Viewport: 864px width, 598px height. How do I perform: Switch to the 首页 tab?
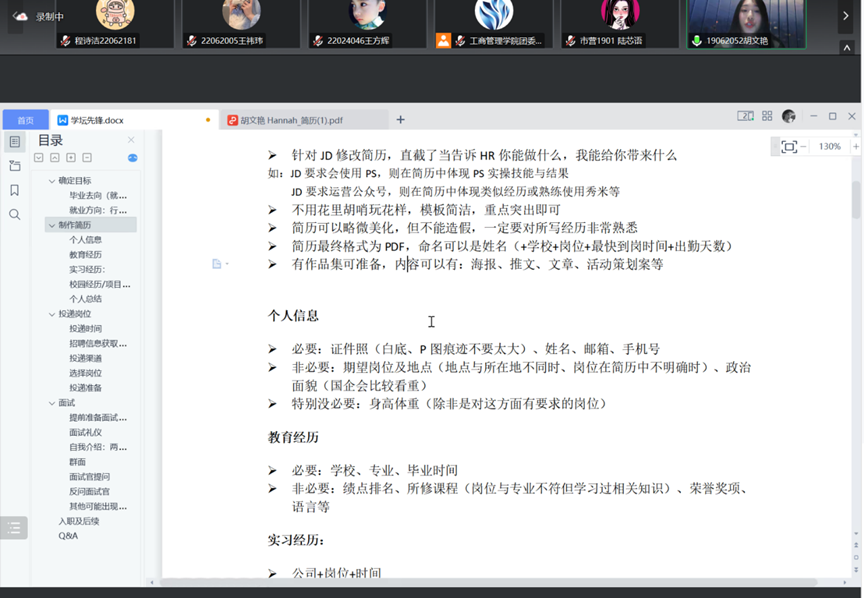[x=25, y=120]
